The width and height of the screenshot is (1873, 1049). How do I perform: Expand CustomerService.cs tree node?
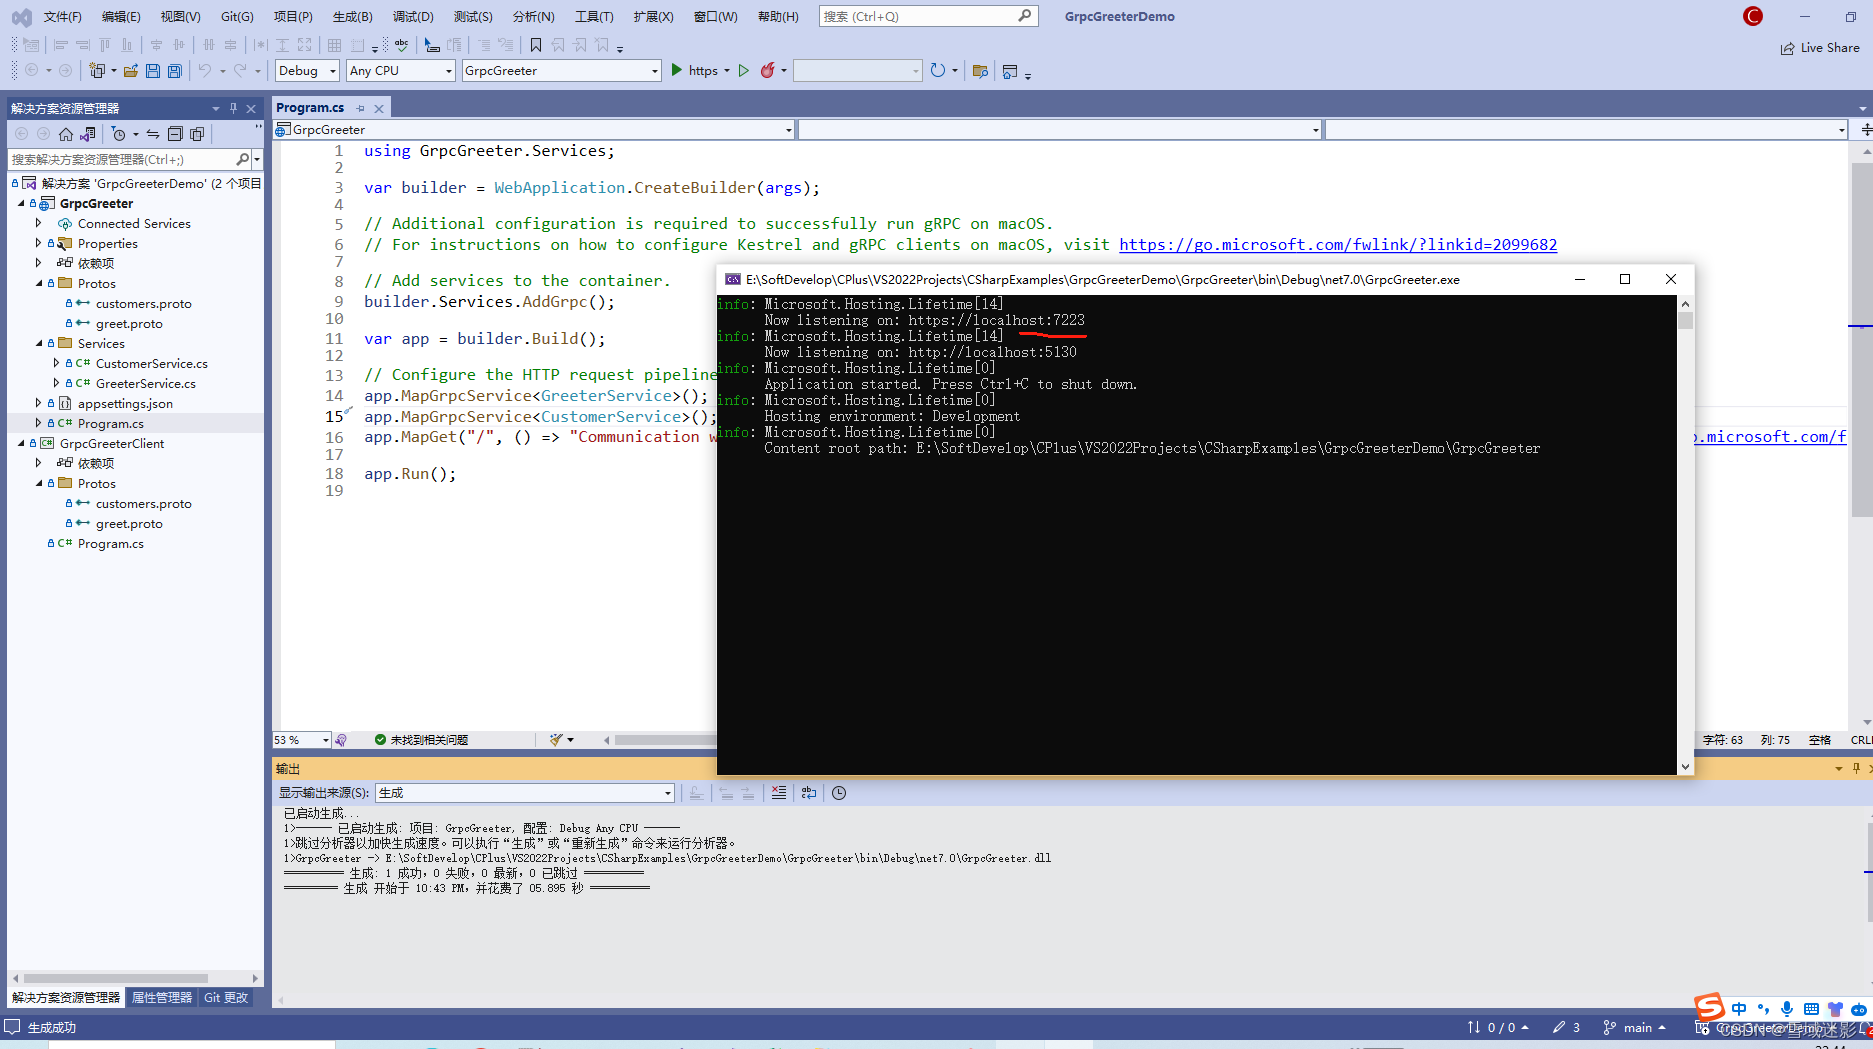[57, 363]
